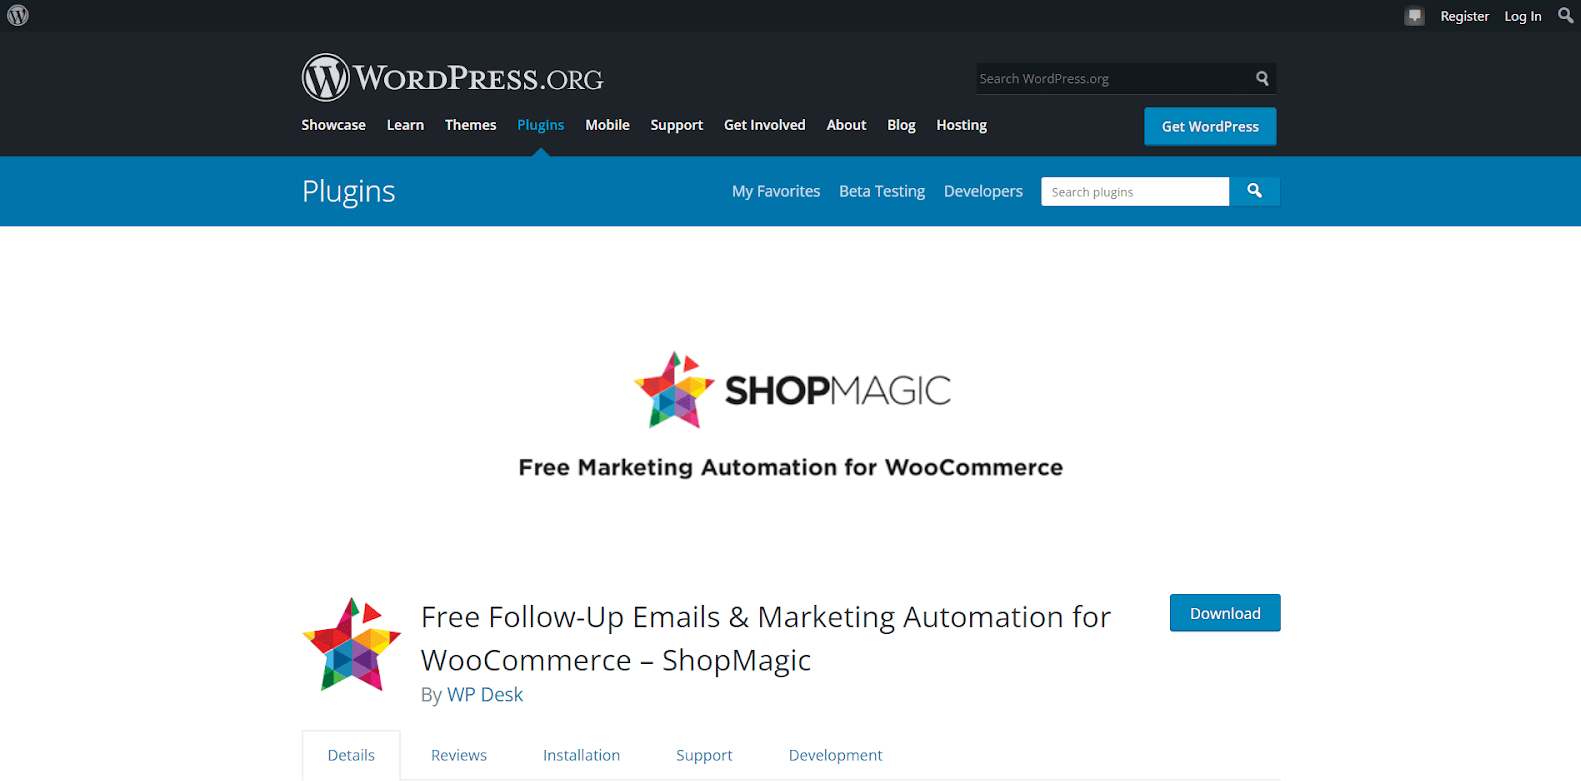Click the WordPress logo in the admin bar
Screen dimensions: 1581x781
18,15
